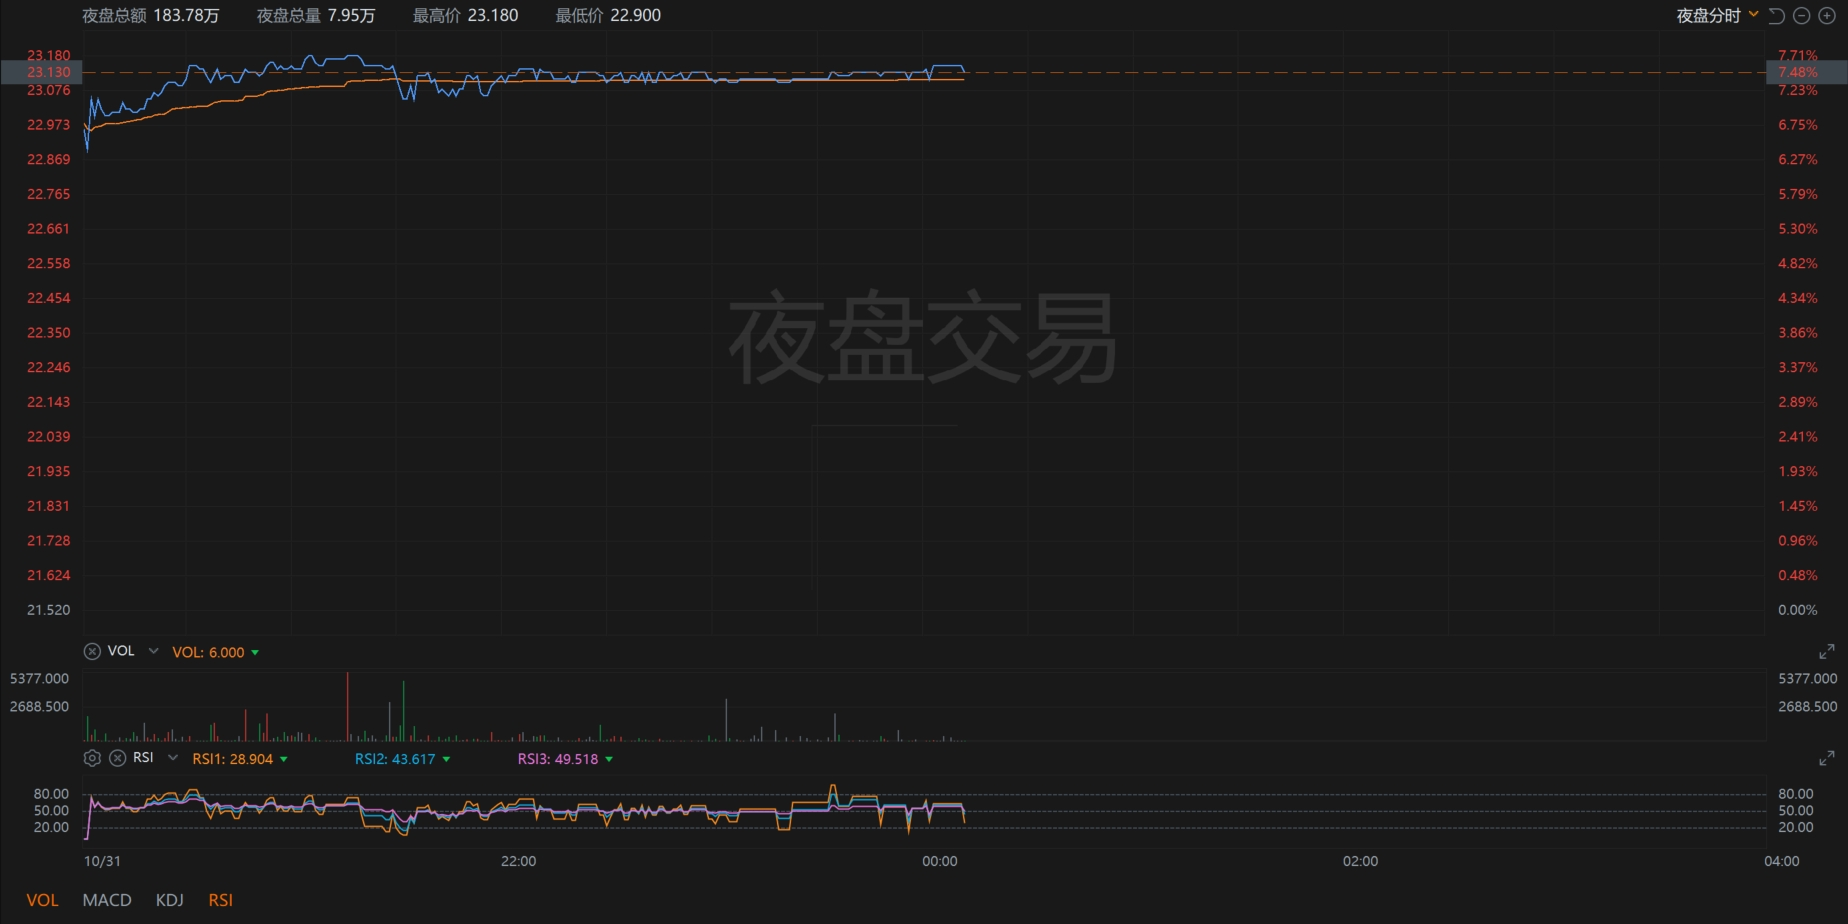Expand the RSI panel to full size
Viewport: 1848px width, 924px height.
[x=1826, y=758]
